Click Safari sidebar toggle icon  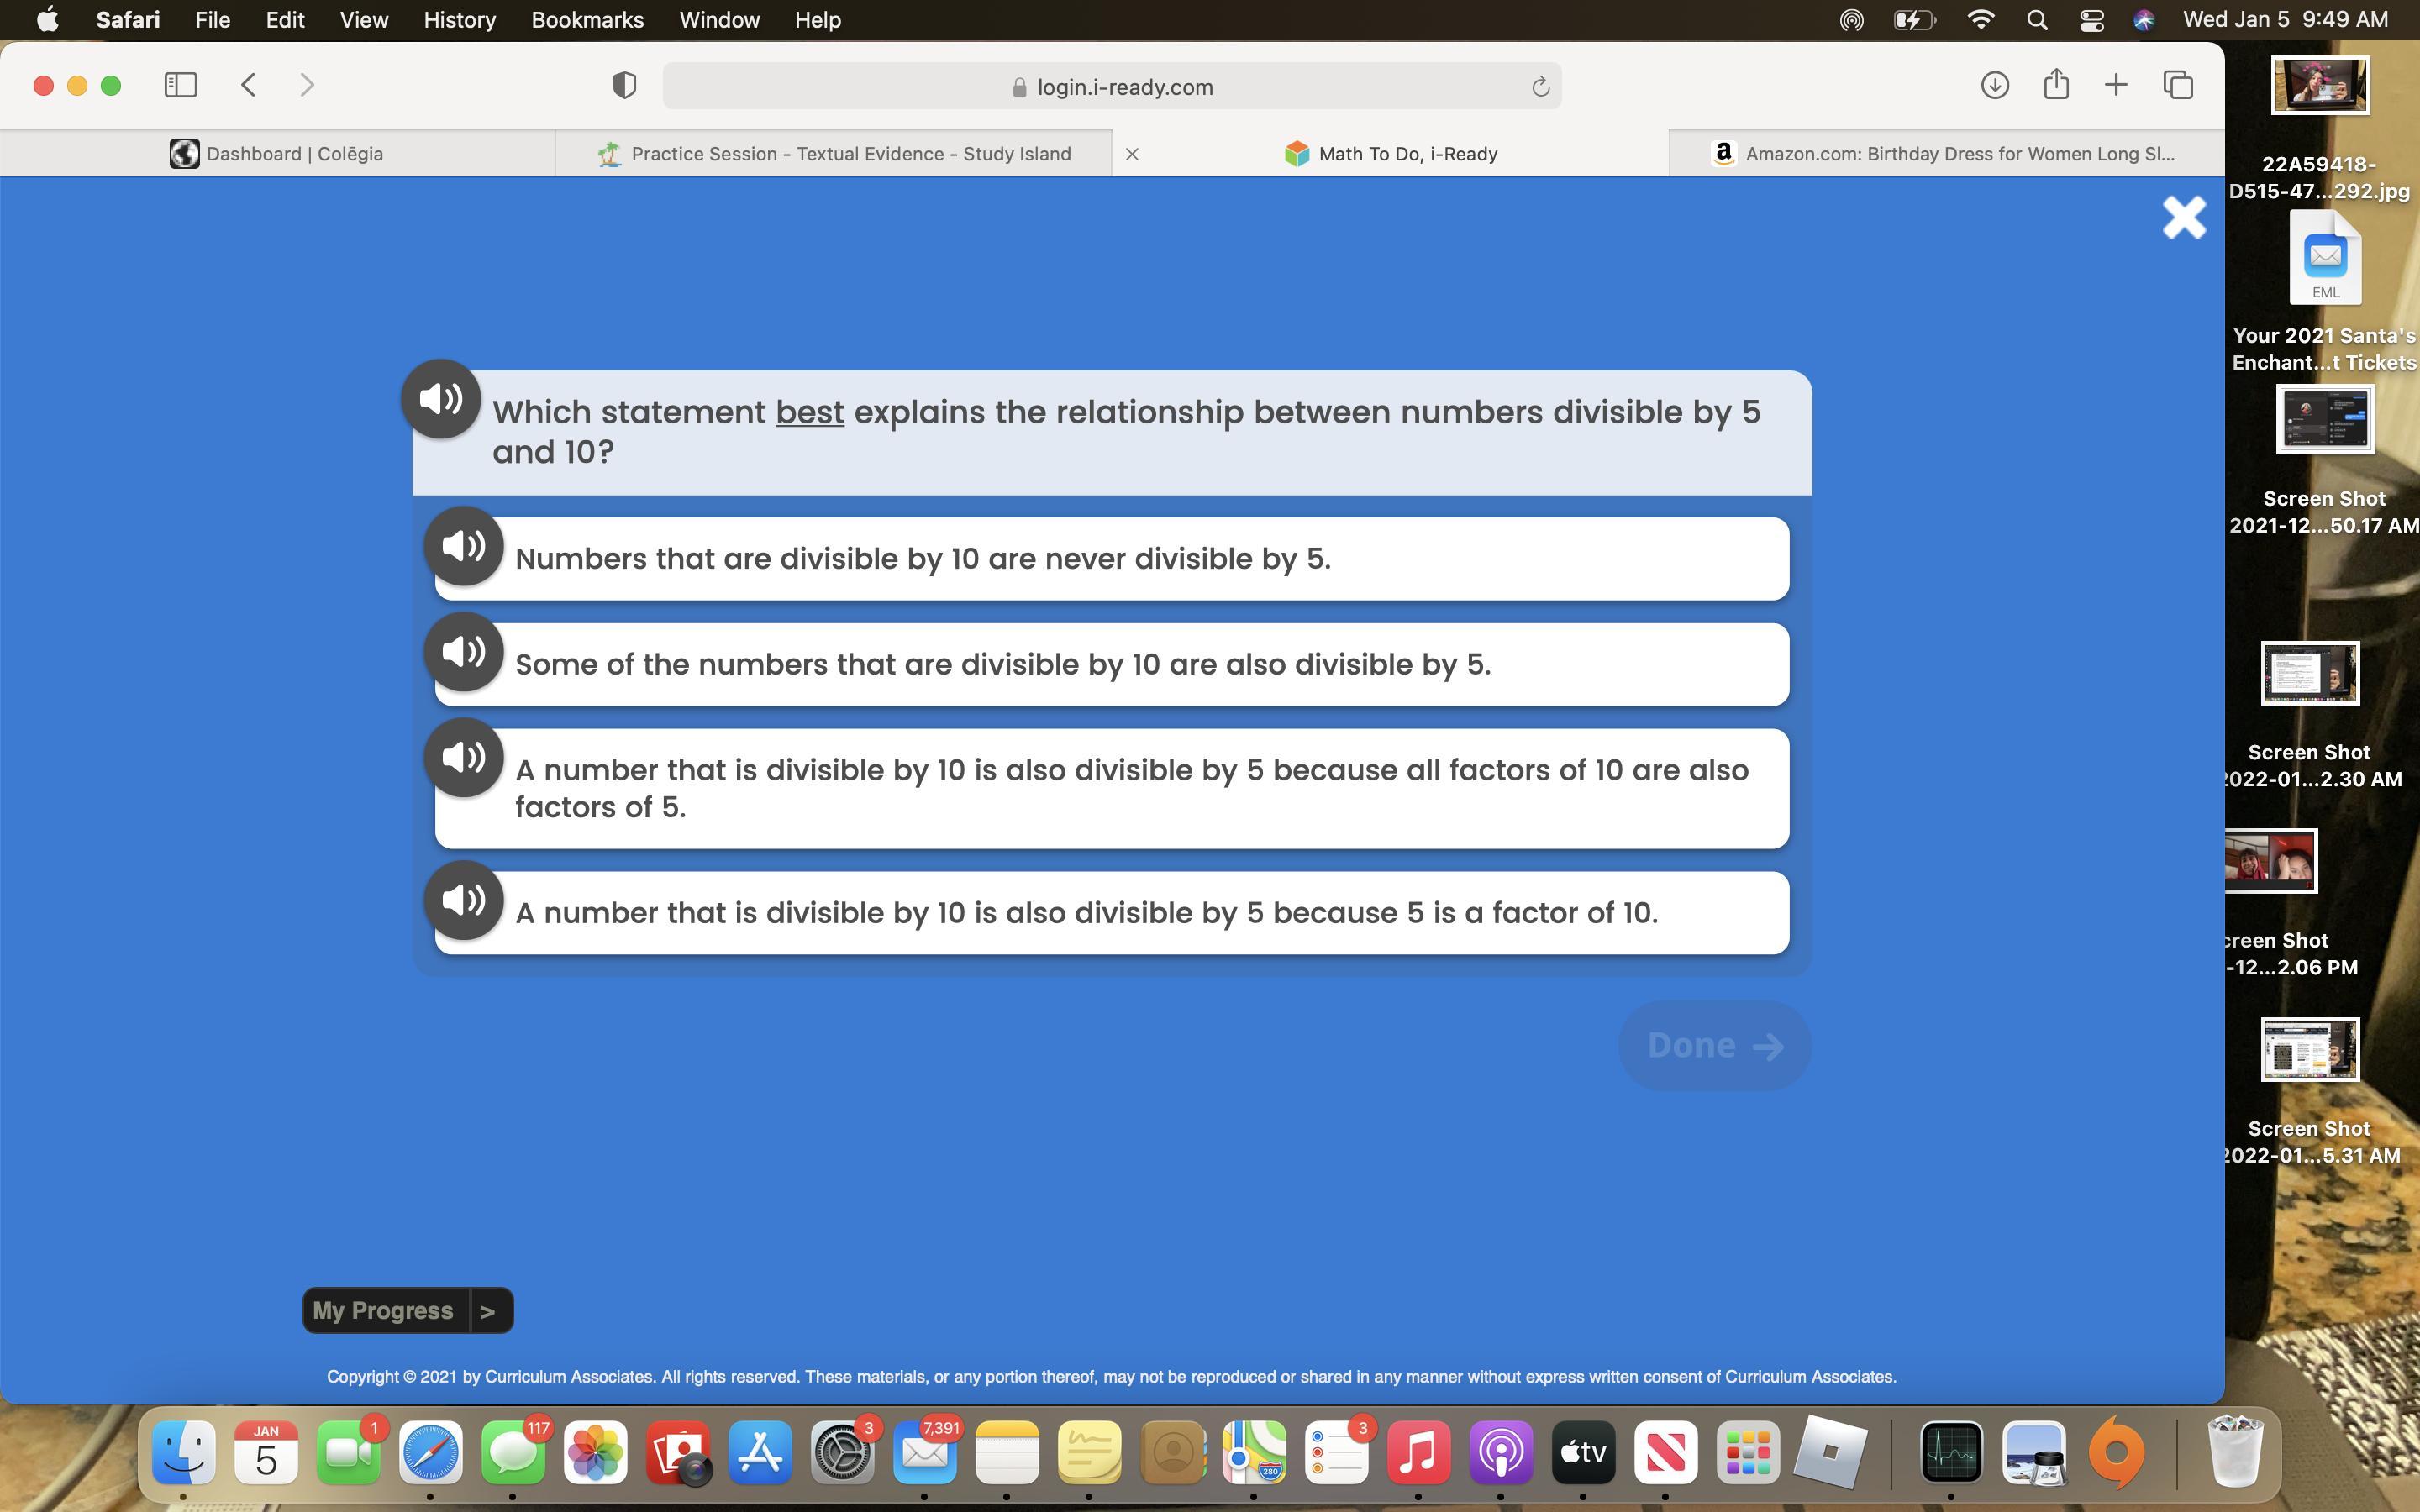[180, 85]
